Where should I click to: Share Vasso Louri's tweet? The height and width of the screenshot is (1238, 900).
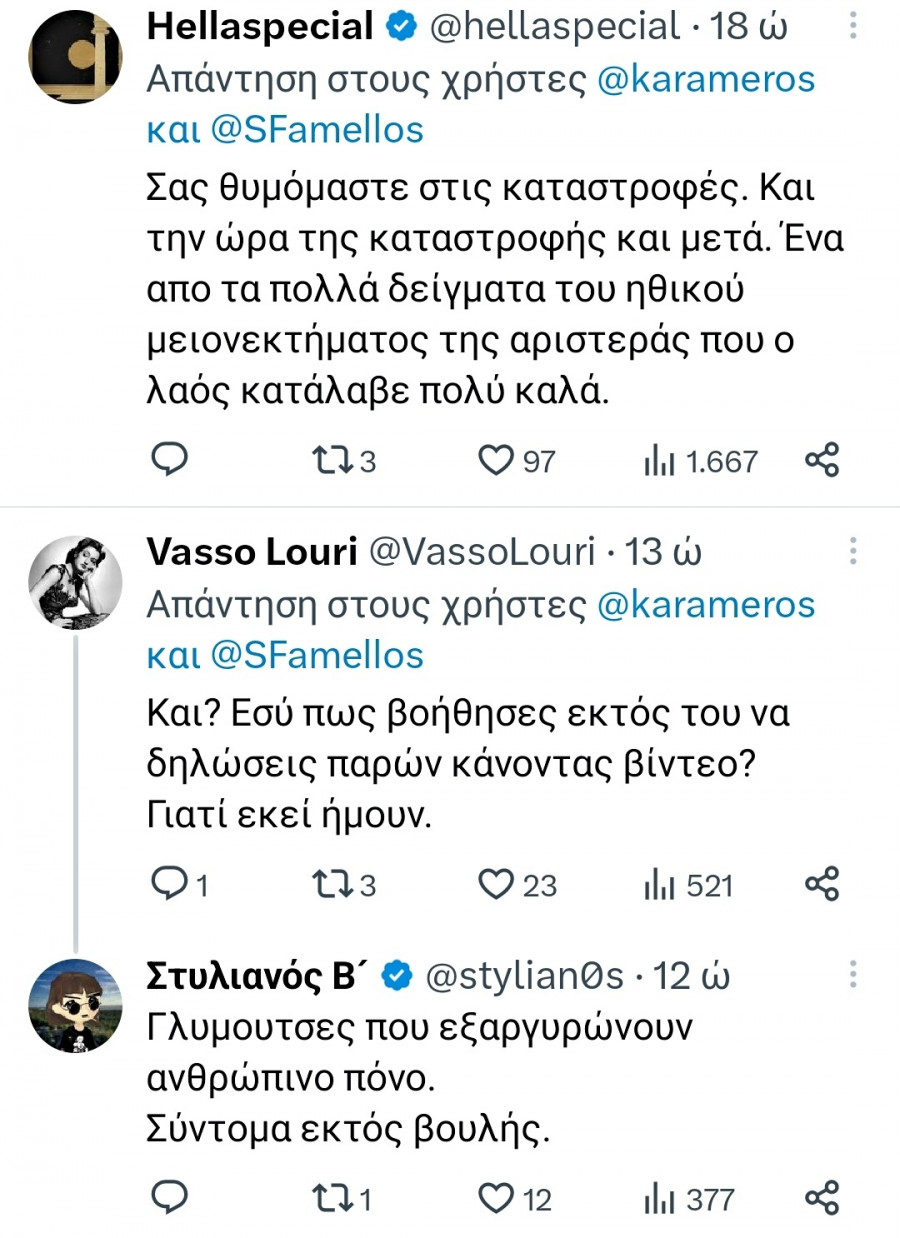pyautogui.click(x=822, y=884)
